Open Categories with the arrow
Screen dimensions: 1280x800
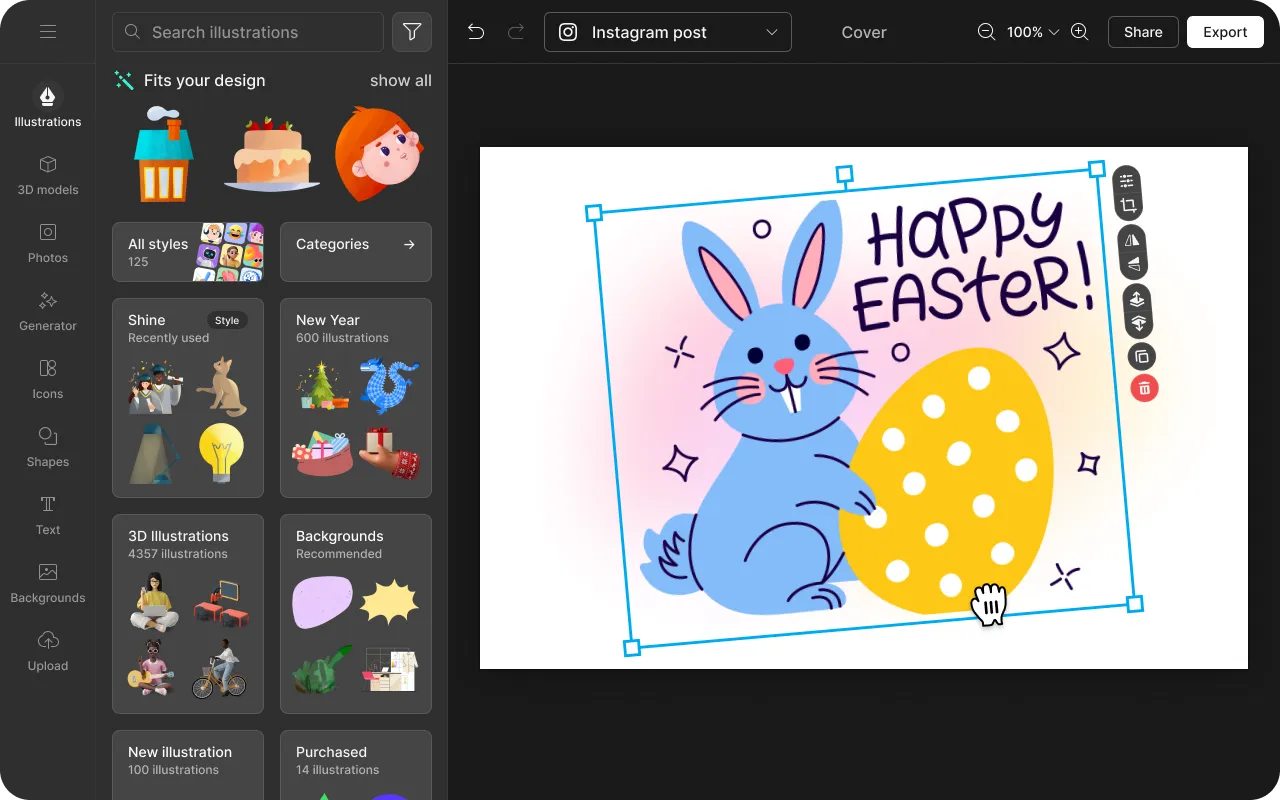click(356, 252)
